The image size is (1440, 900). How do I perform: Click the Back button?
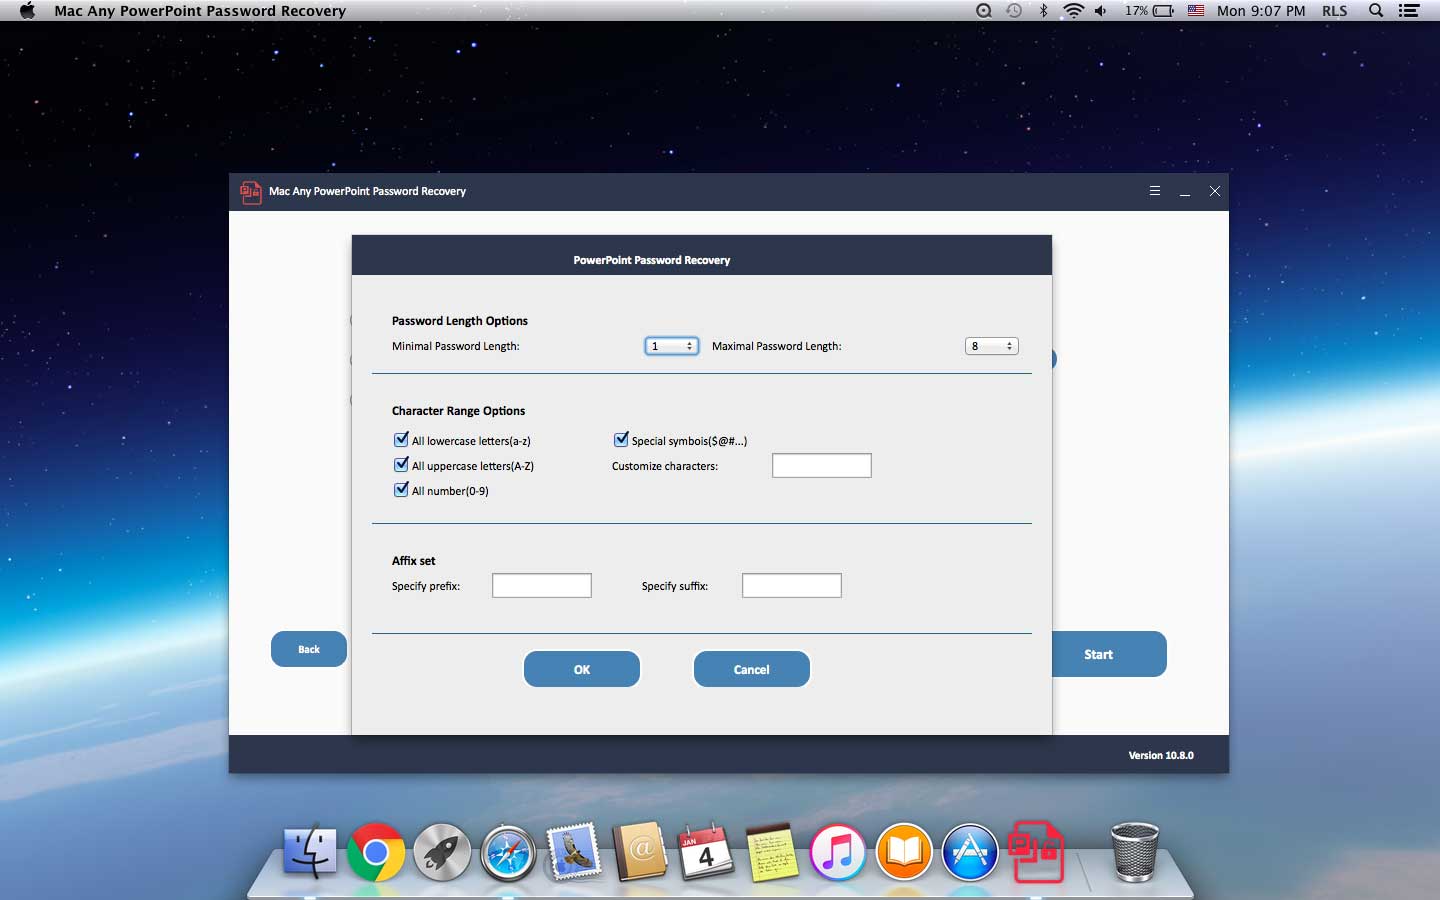point(309,649)
